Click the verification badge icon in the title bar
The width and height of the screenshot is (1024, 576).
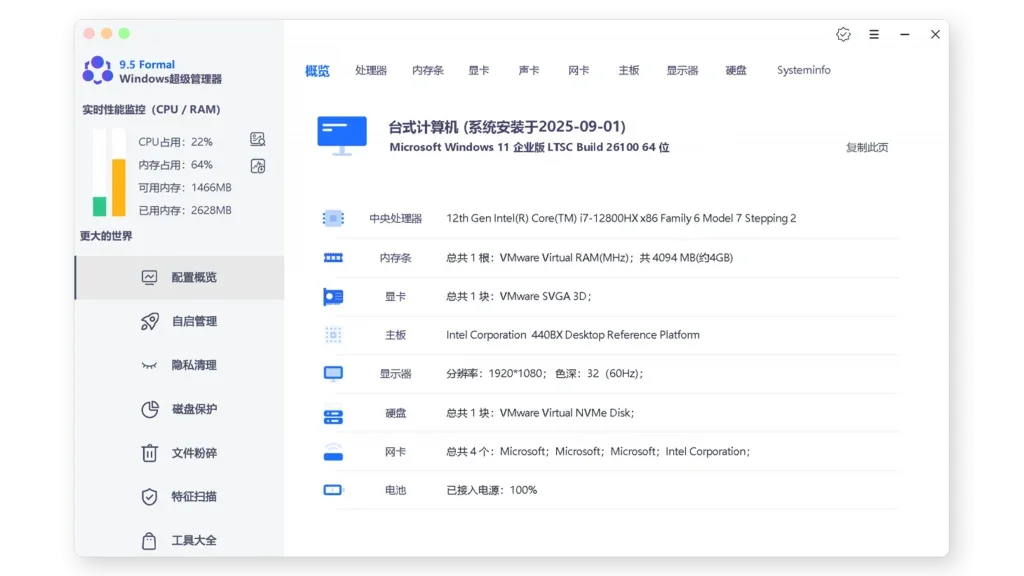click(843, 33)
